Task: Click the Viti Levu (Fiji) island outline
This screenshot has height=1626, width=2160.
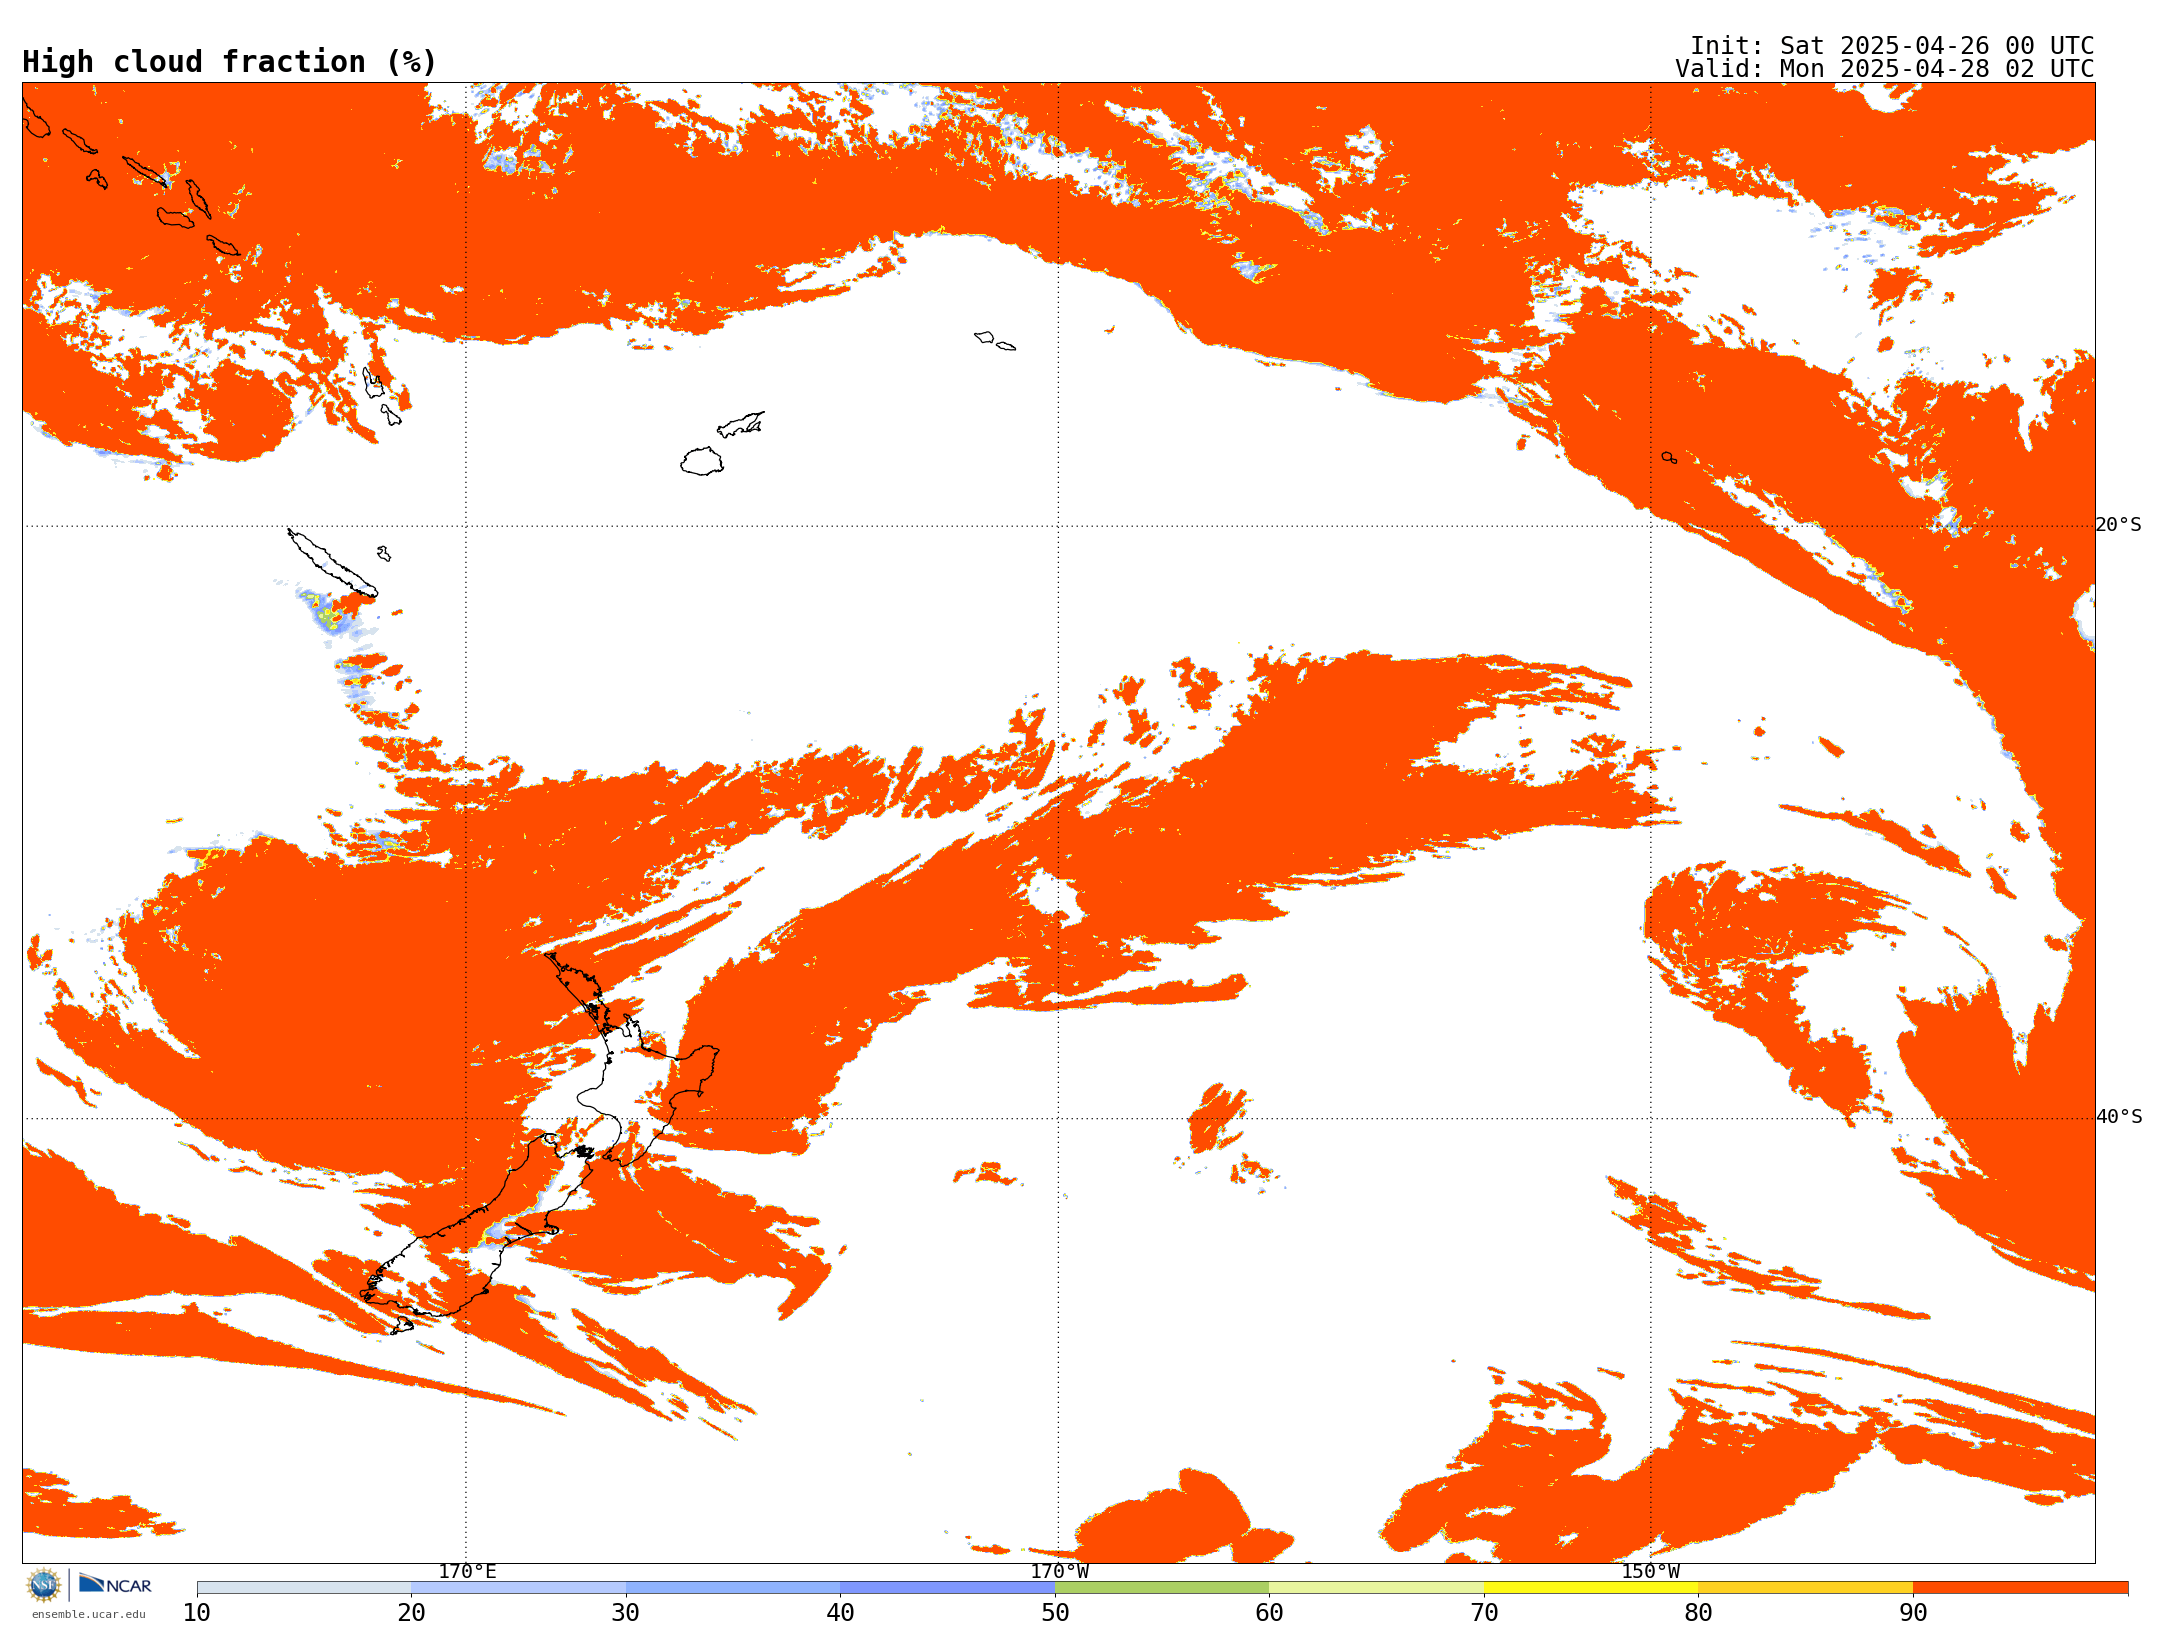Action: tap(702, 461)
